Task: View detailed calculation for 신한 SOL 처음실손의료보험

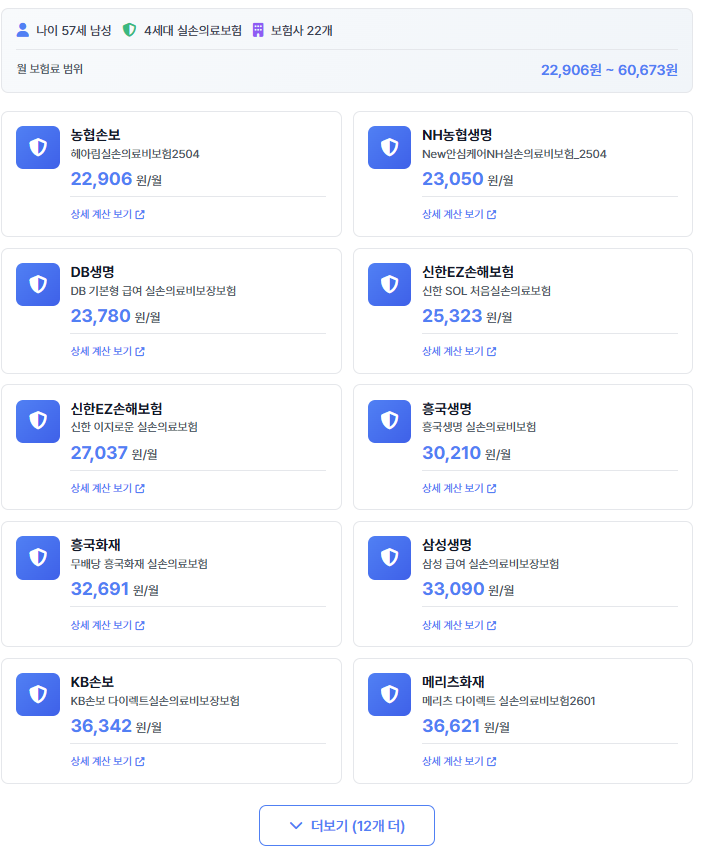Action: coord(459,351)
